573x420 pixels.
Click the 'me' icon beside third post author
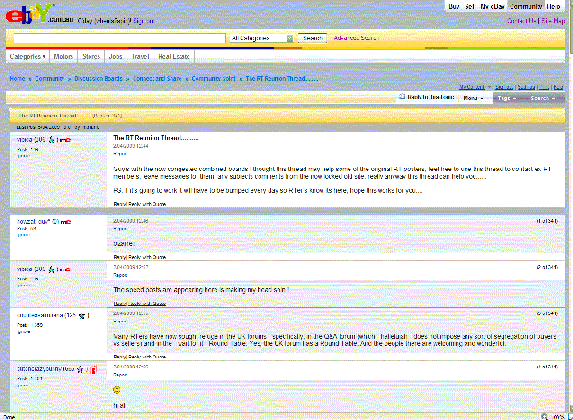coord(64,269)
